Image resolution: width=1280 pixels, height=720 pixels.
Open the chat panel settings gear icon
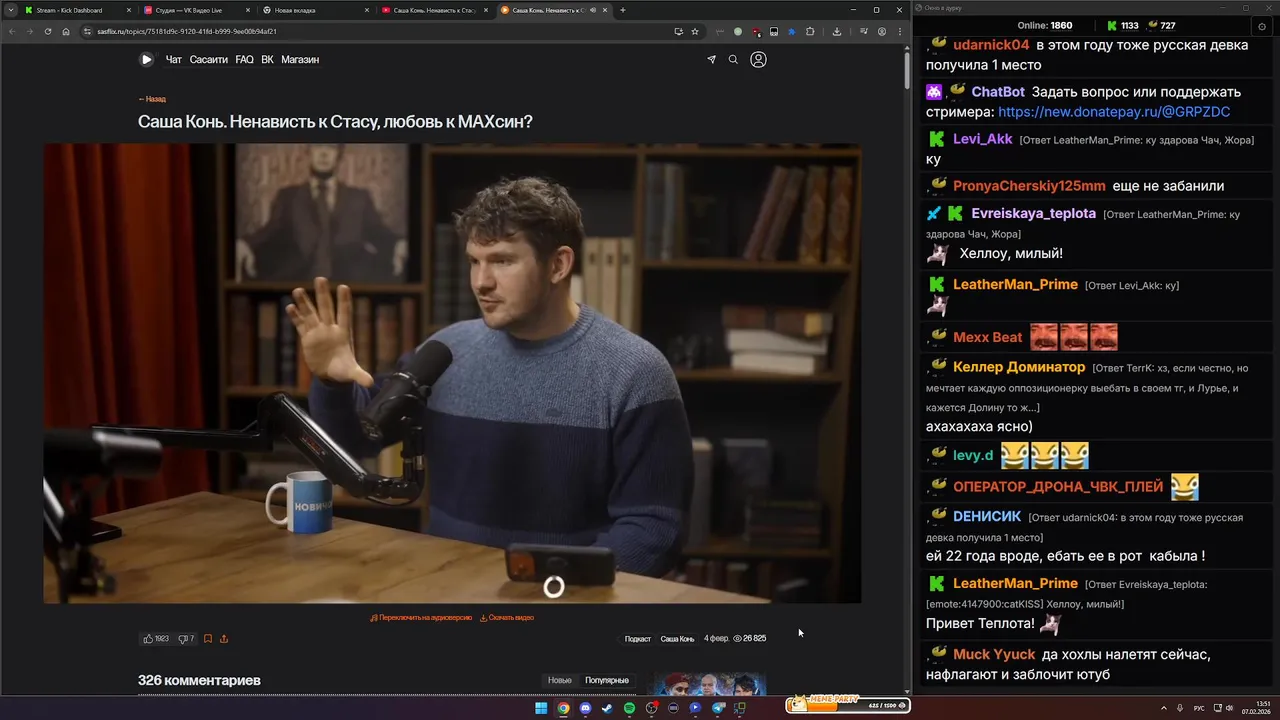click(1262, 26)
